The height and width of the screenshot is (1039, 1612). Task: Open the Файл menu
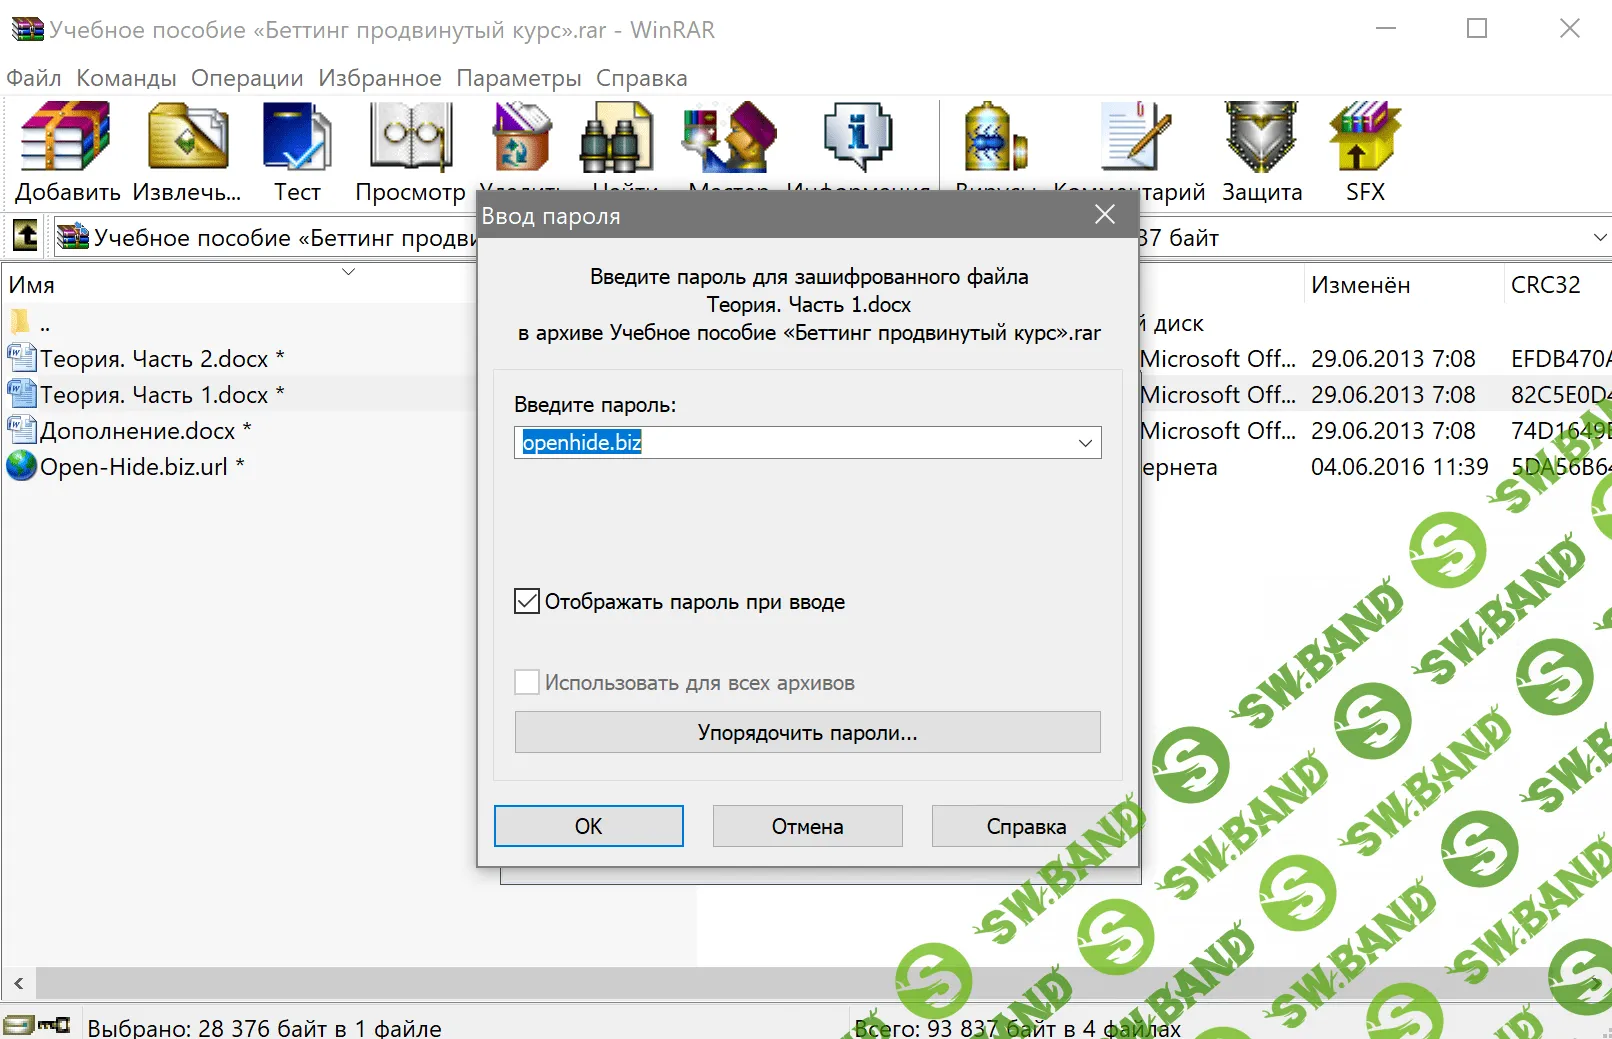click(x=34, y=78)
